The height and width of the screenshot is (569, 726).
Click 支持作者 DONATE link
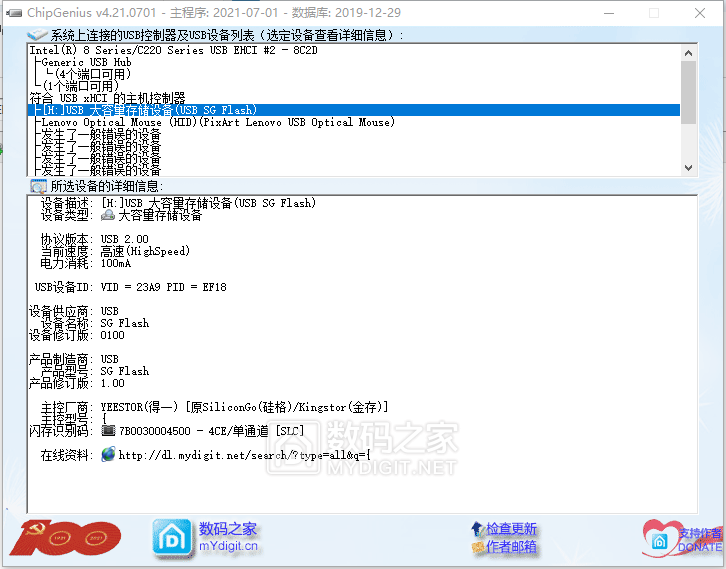coord(700,540)
